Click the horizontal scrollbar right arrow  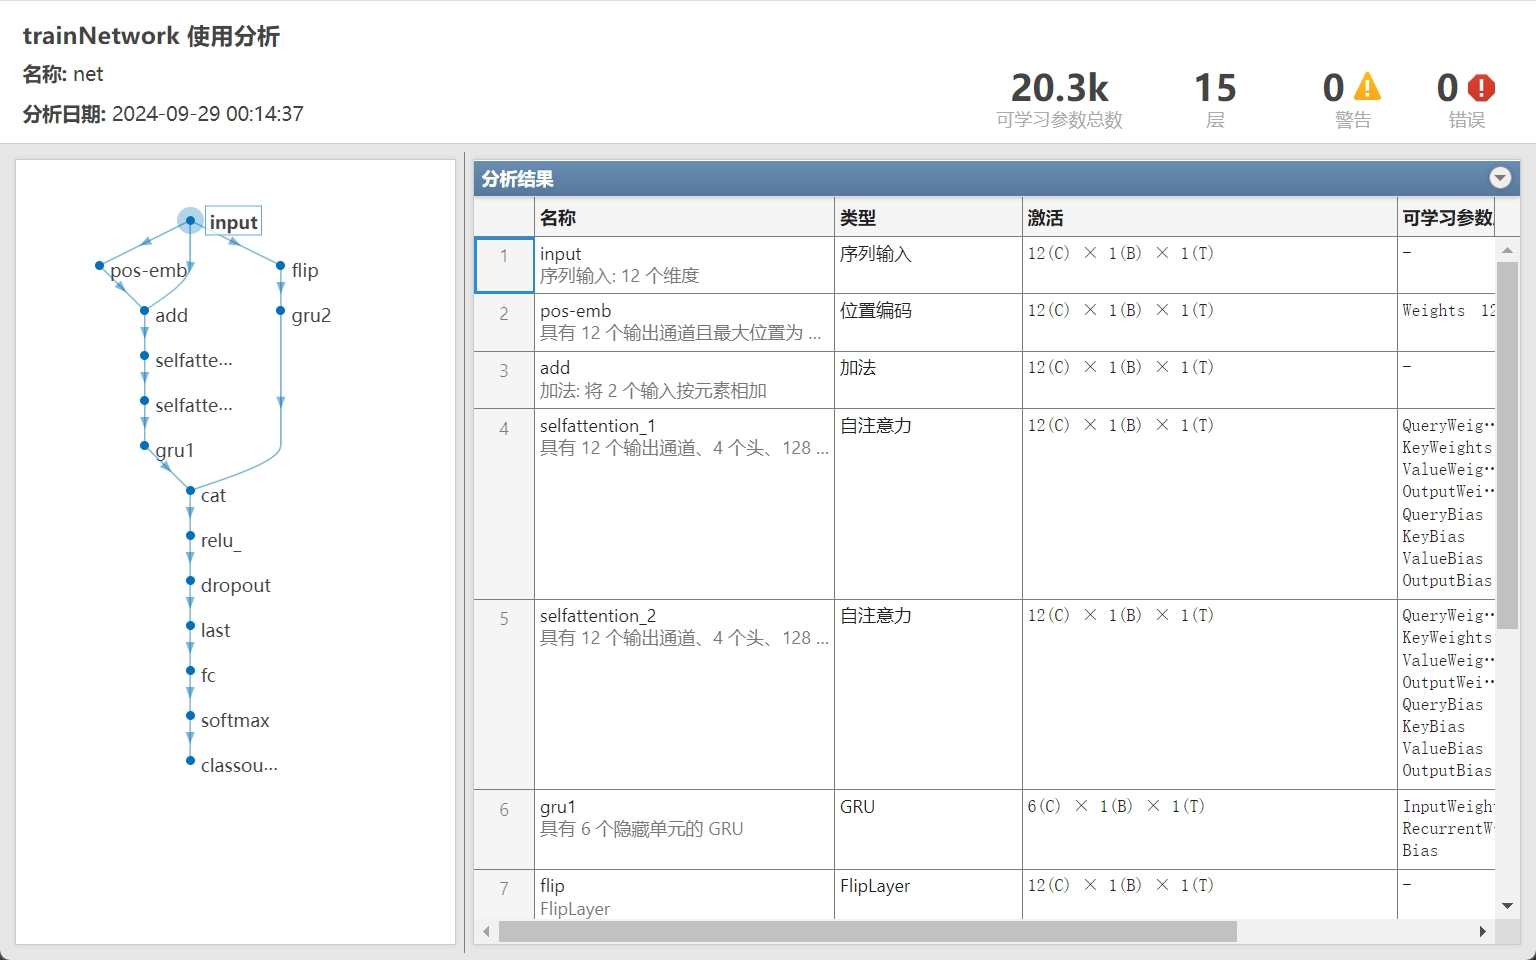pos(1483,931)
